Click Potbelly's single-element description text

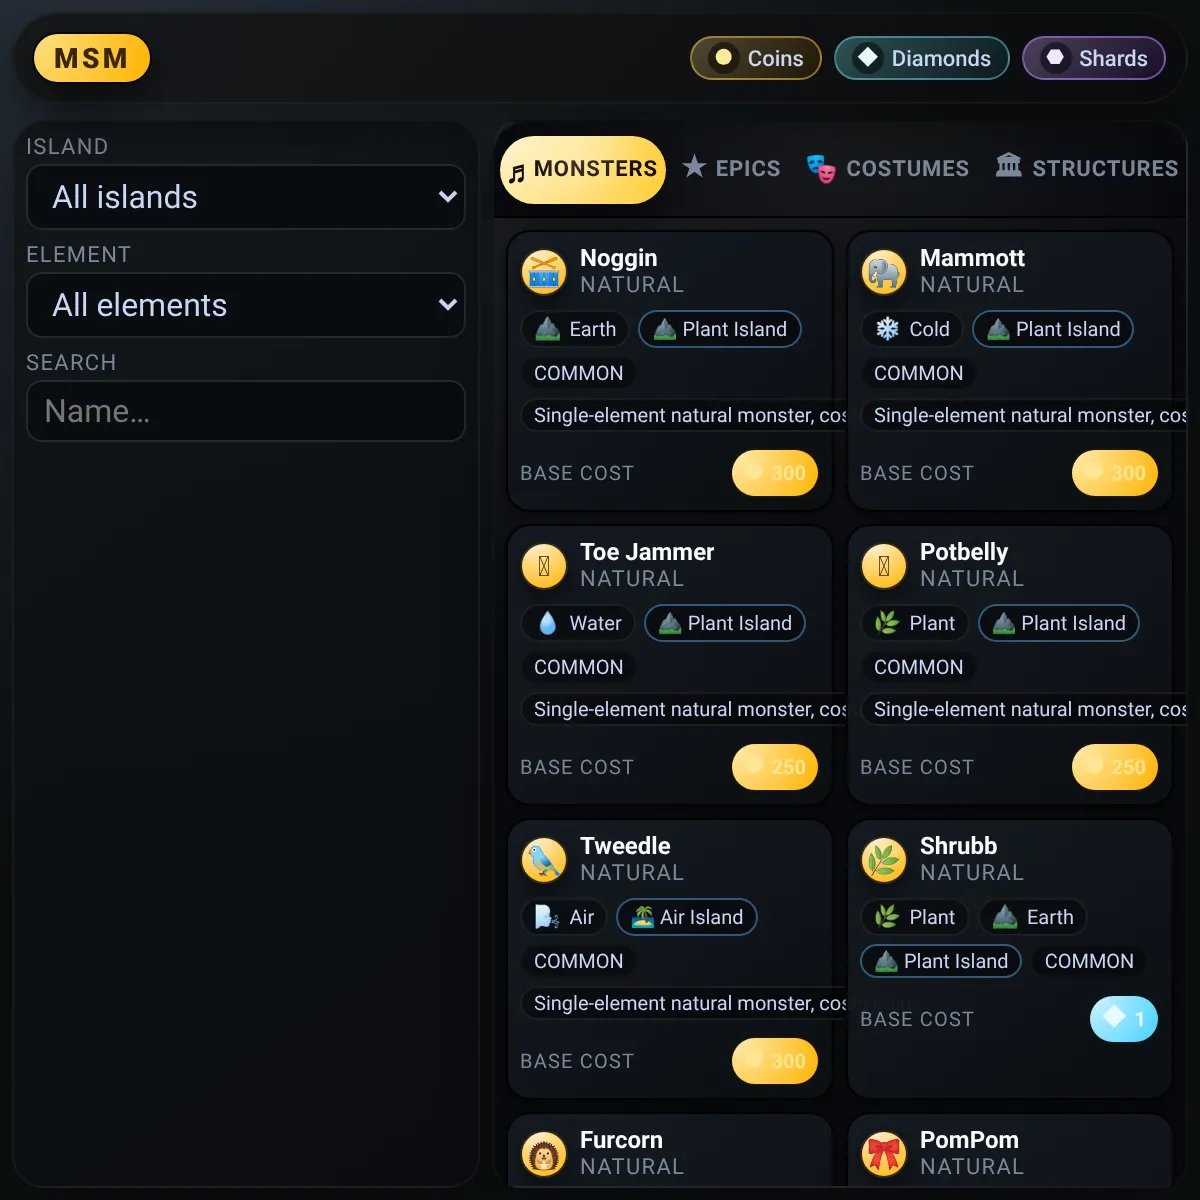click(x=1024, y=709)
